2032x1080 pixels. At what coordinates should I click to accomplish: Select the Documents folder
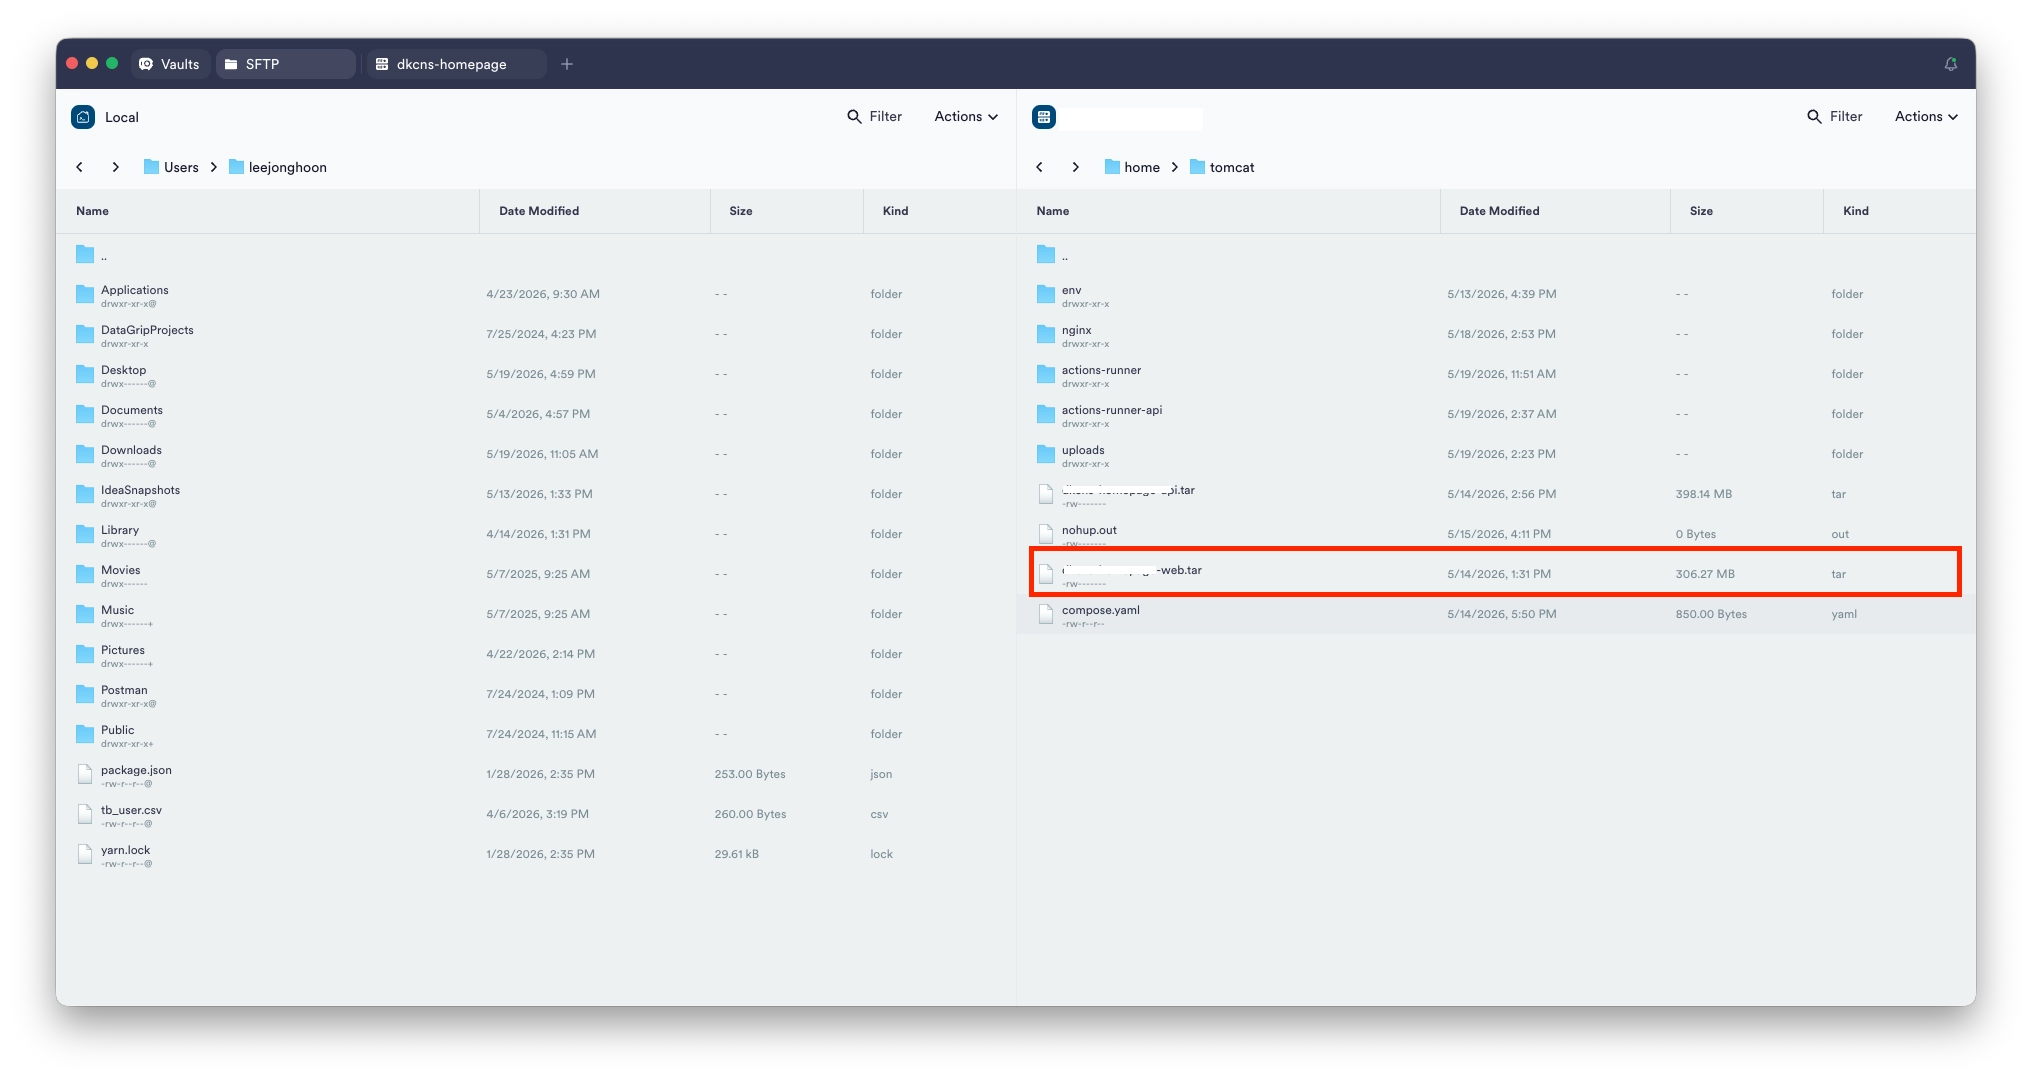coord(536,414)
